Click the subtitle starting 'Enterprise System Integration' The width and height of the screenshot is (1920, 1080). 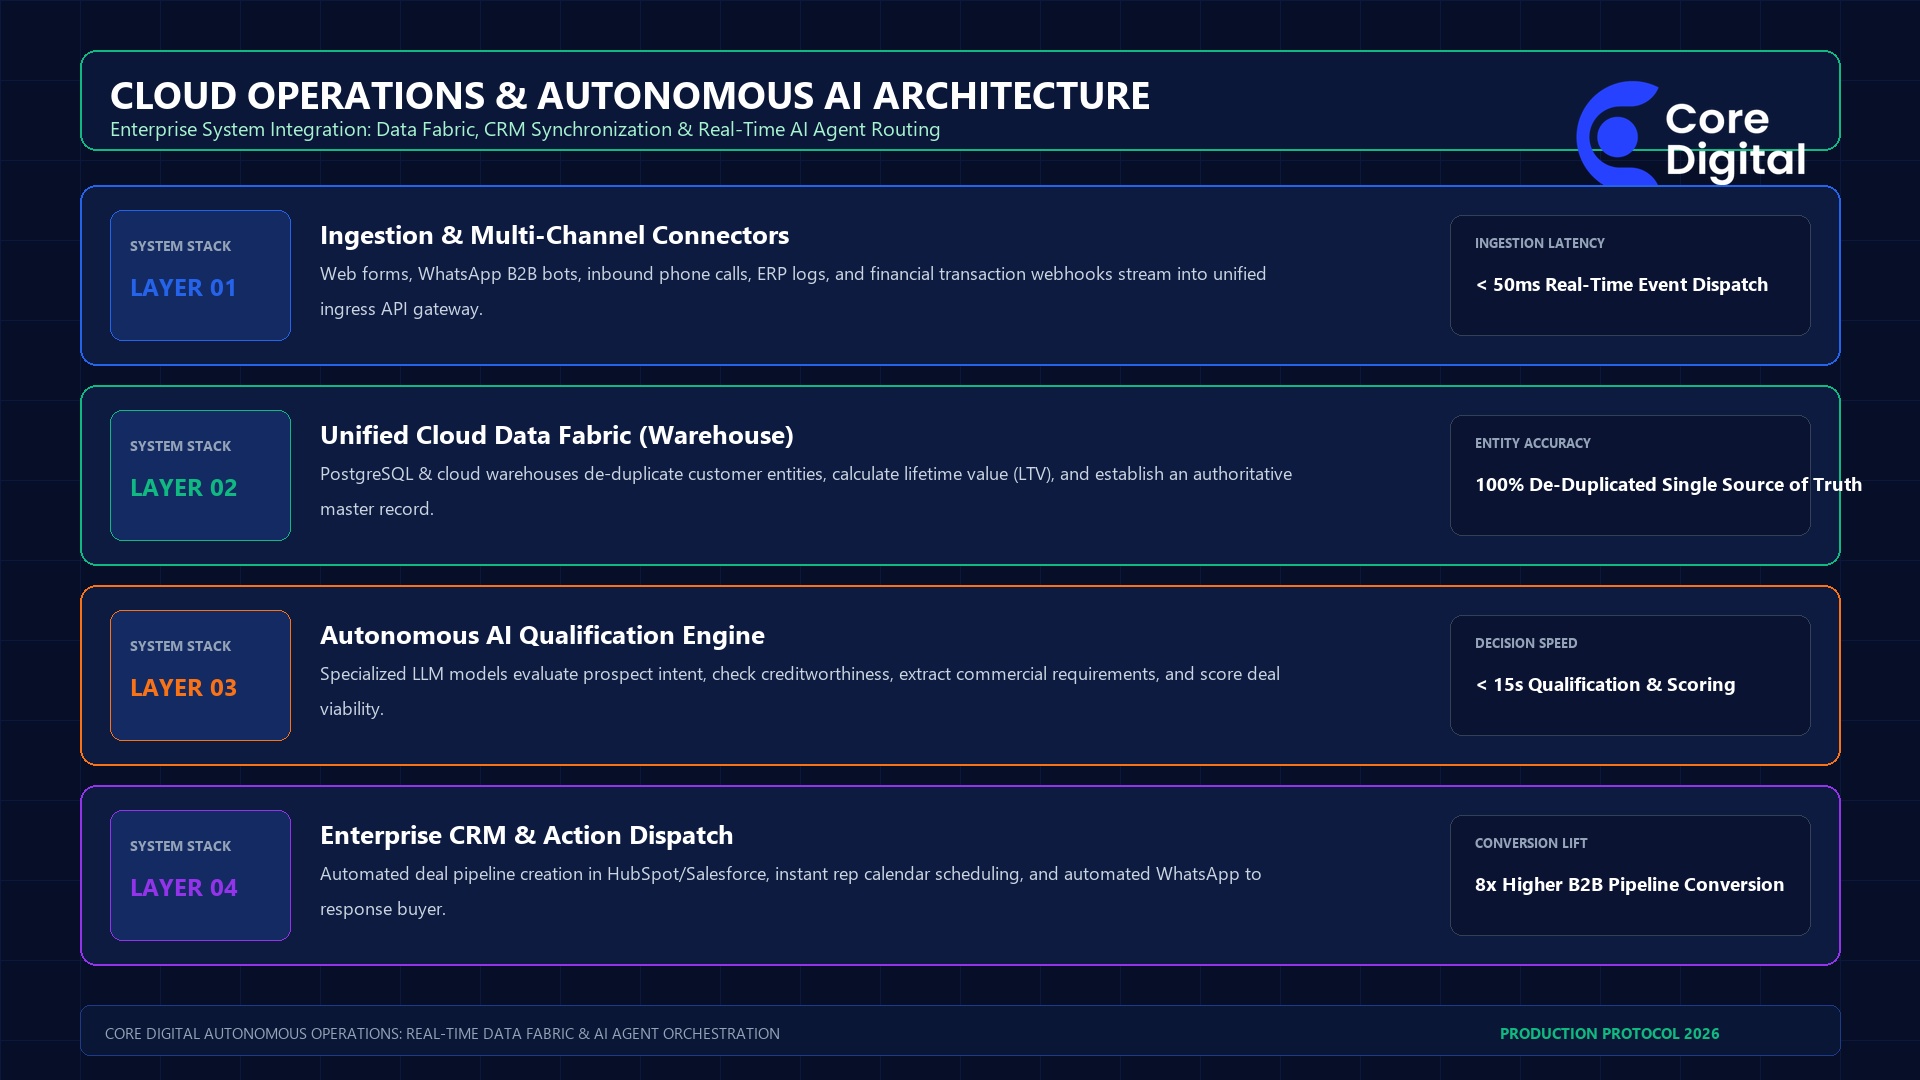click(525, 129)
